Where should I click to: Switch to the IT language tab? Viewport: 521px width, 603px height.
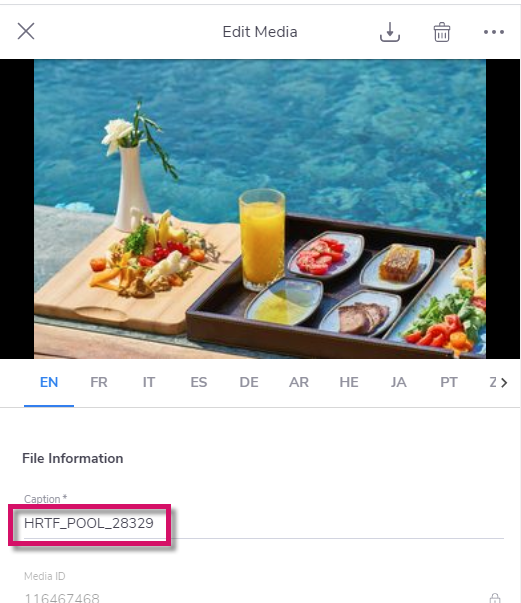[x=149, y=382]
